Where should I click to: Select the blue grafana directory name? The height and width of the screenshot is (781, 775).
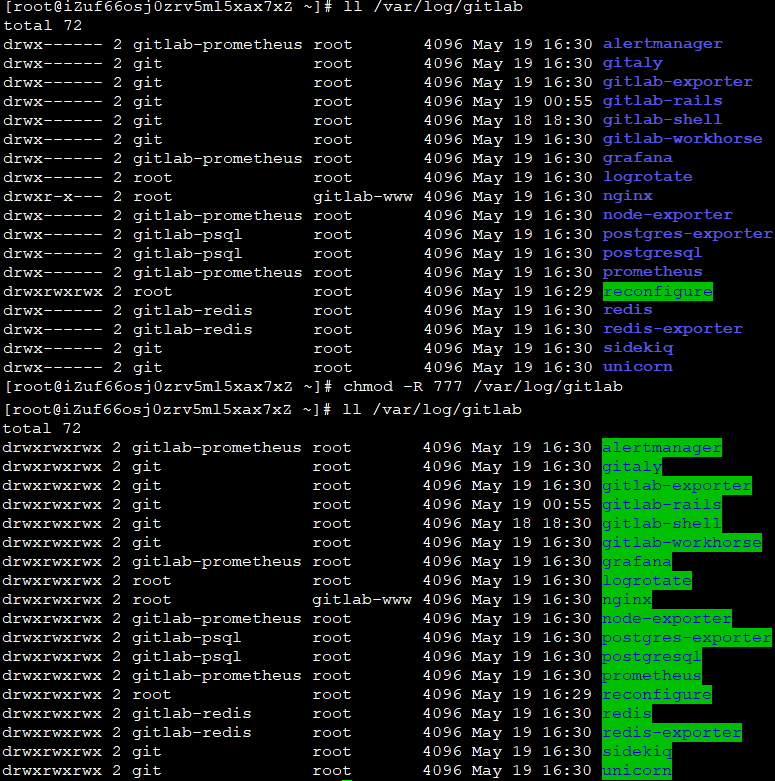click(x=638, y=158)
